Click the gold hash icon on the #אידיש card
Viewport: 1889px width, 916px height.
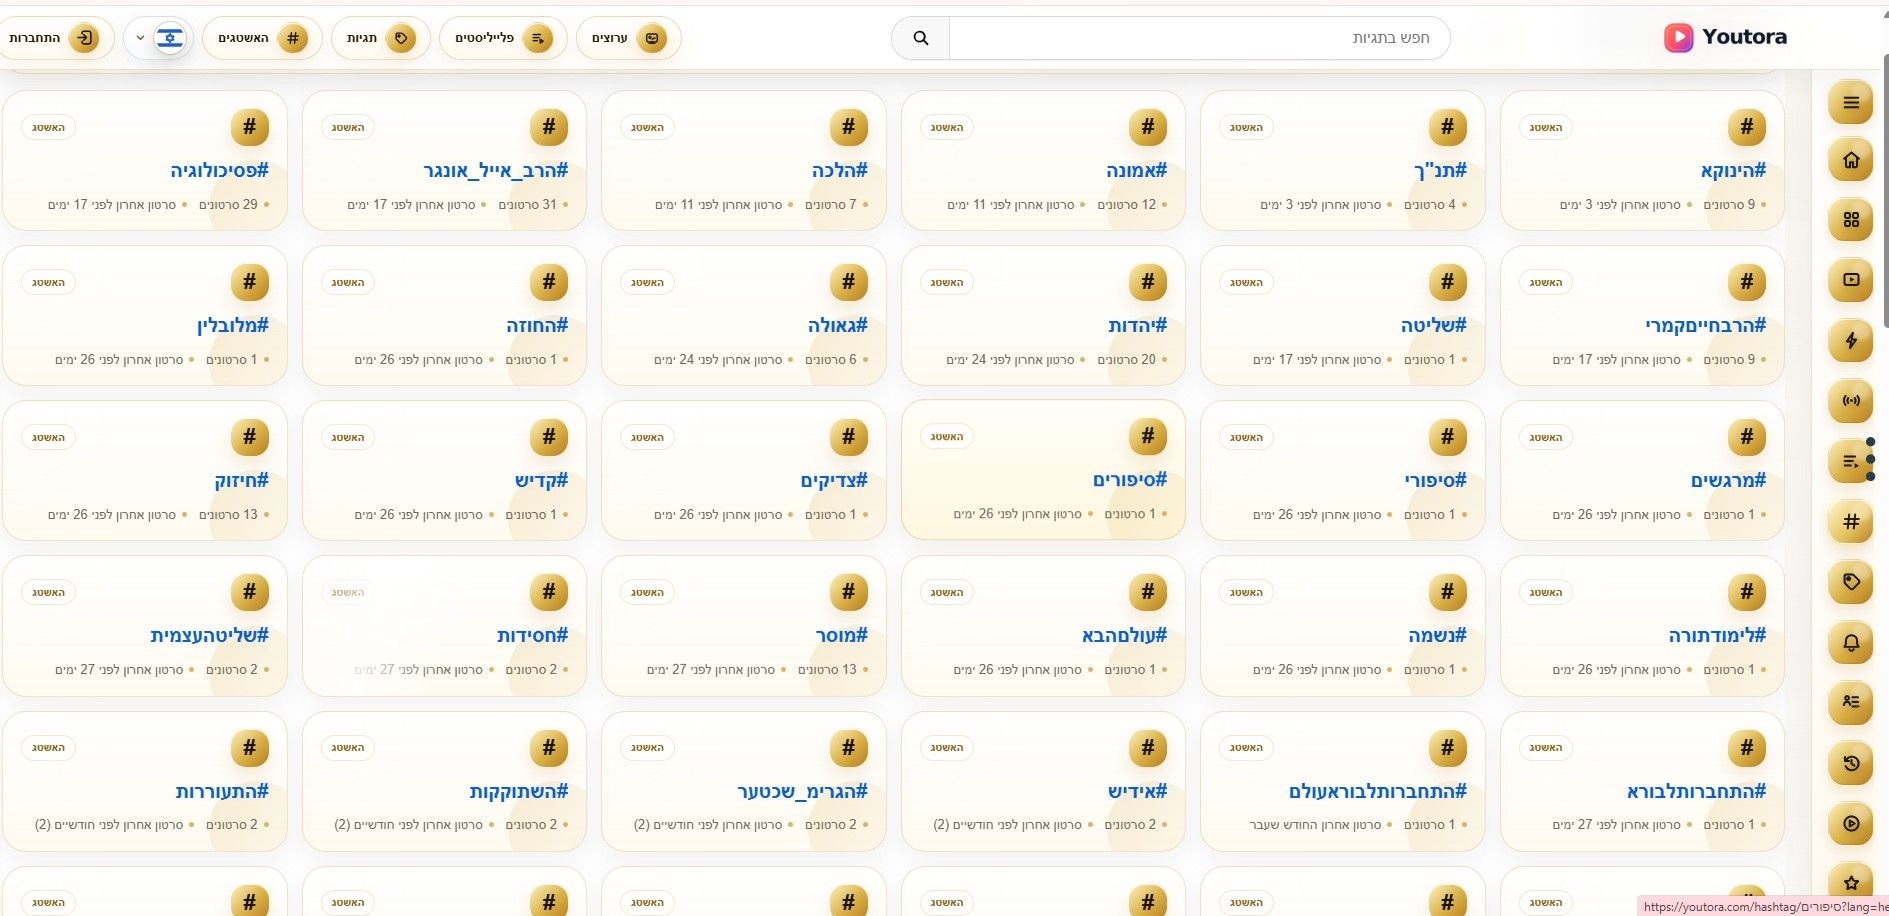(1148, 747)
